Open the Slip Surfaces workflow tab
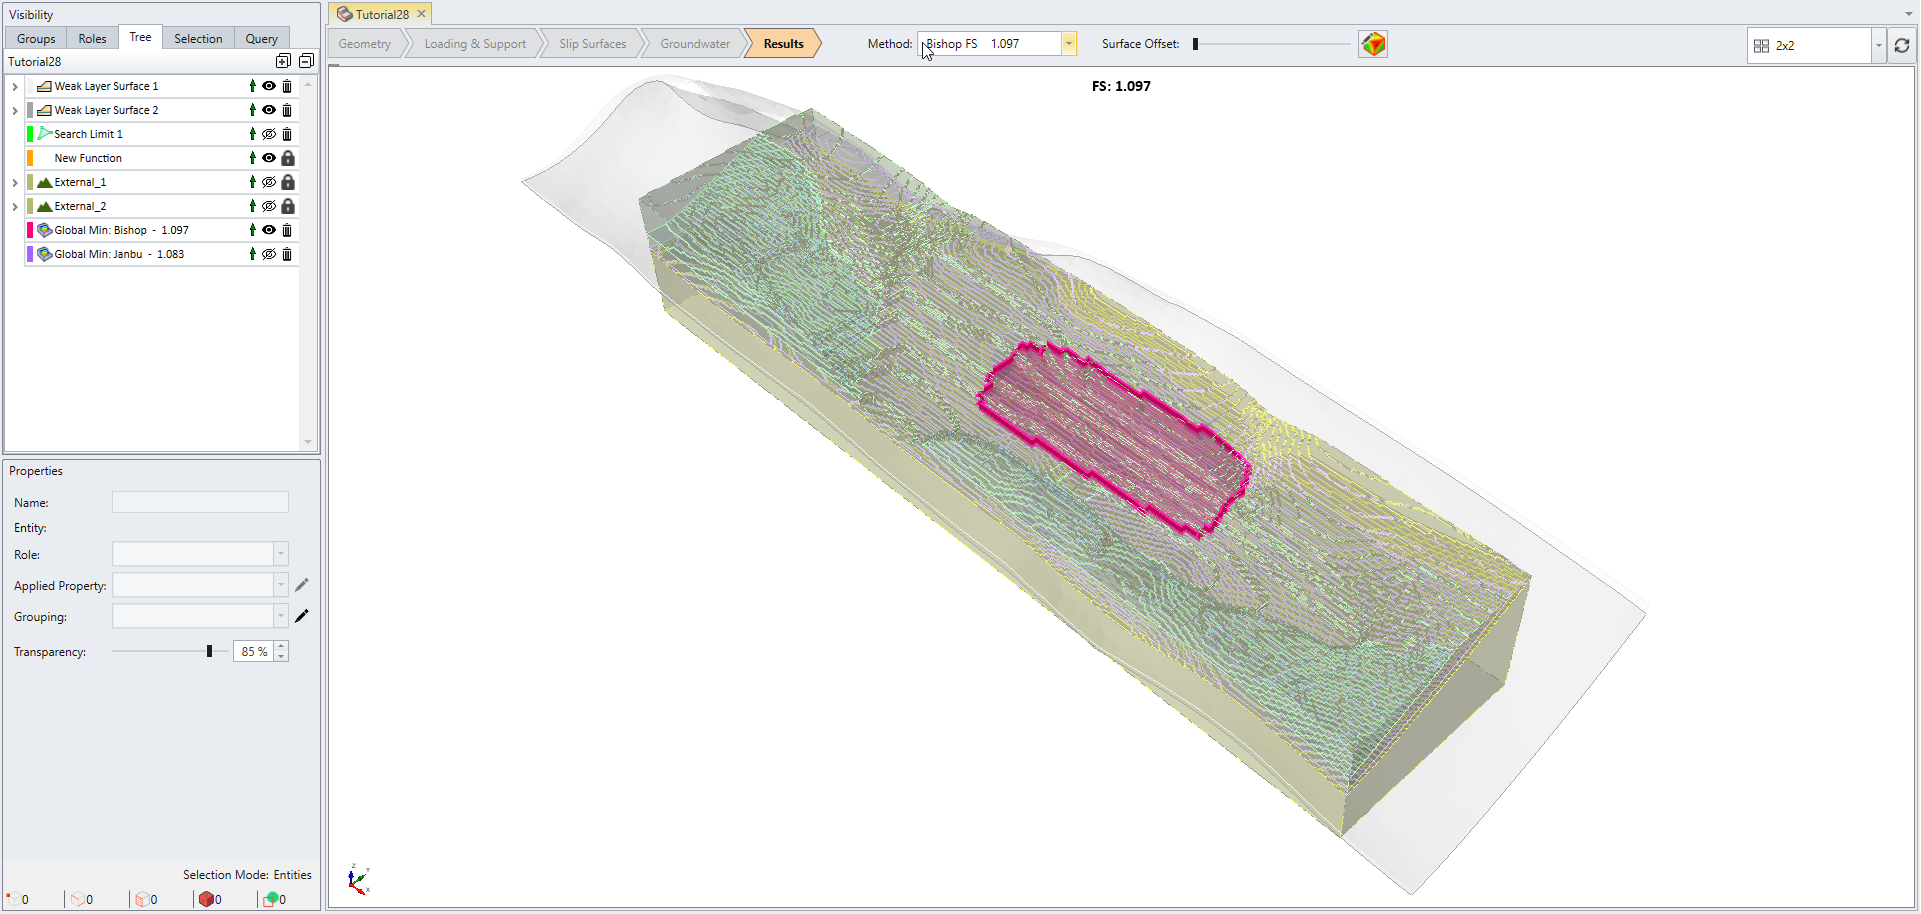Screen dimensions: 1921x914 click(x=592, y=44)
